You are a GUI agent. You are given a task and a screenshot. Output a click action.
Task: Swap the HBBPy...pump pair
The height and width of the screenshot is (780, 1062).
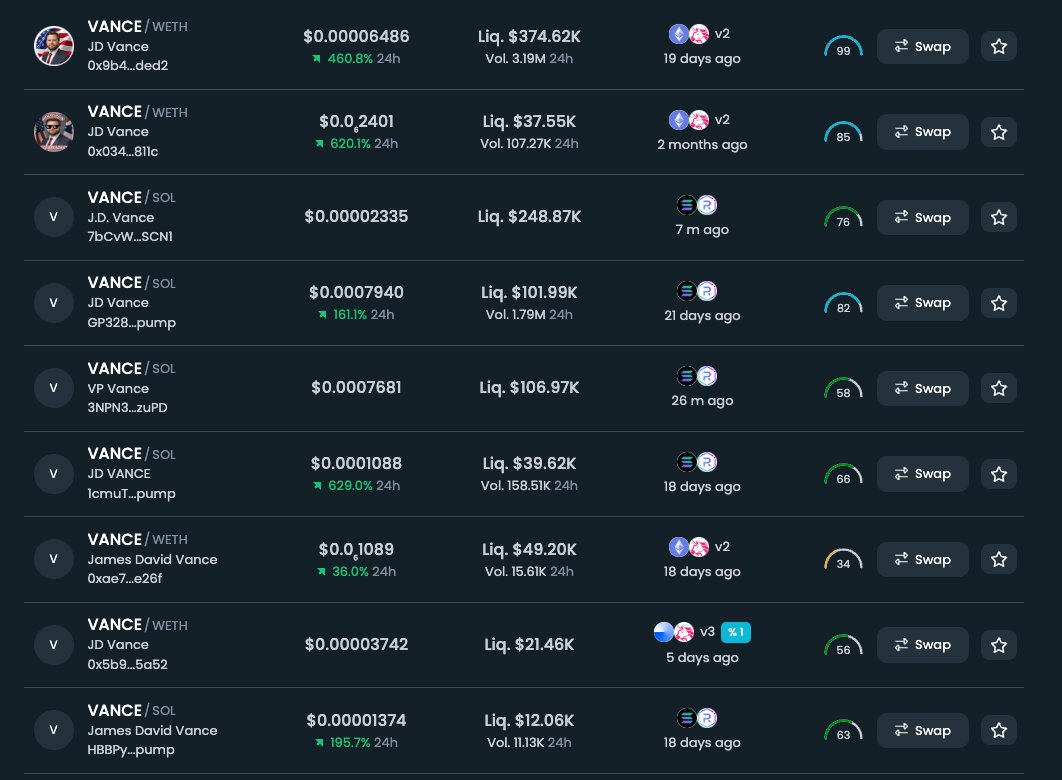point(922,731)
